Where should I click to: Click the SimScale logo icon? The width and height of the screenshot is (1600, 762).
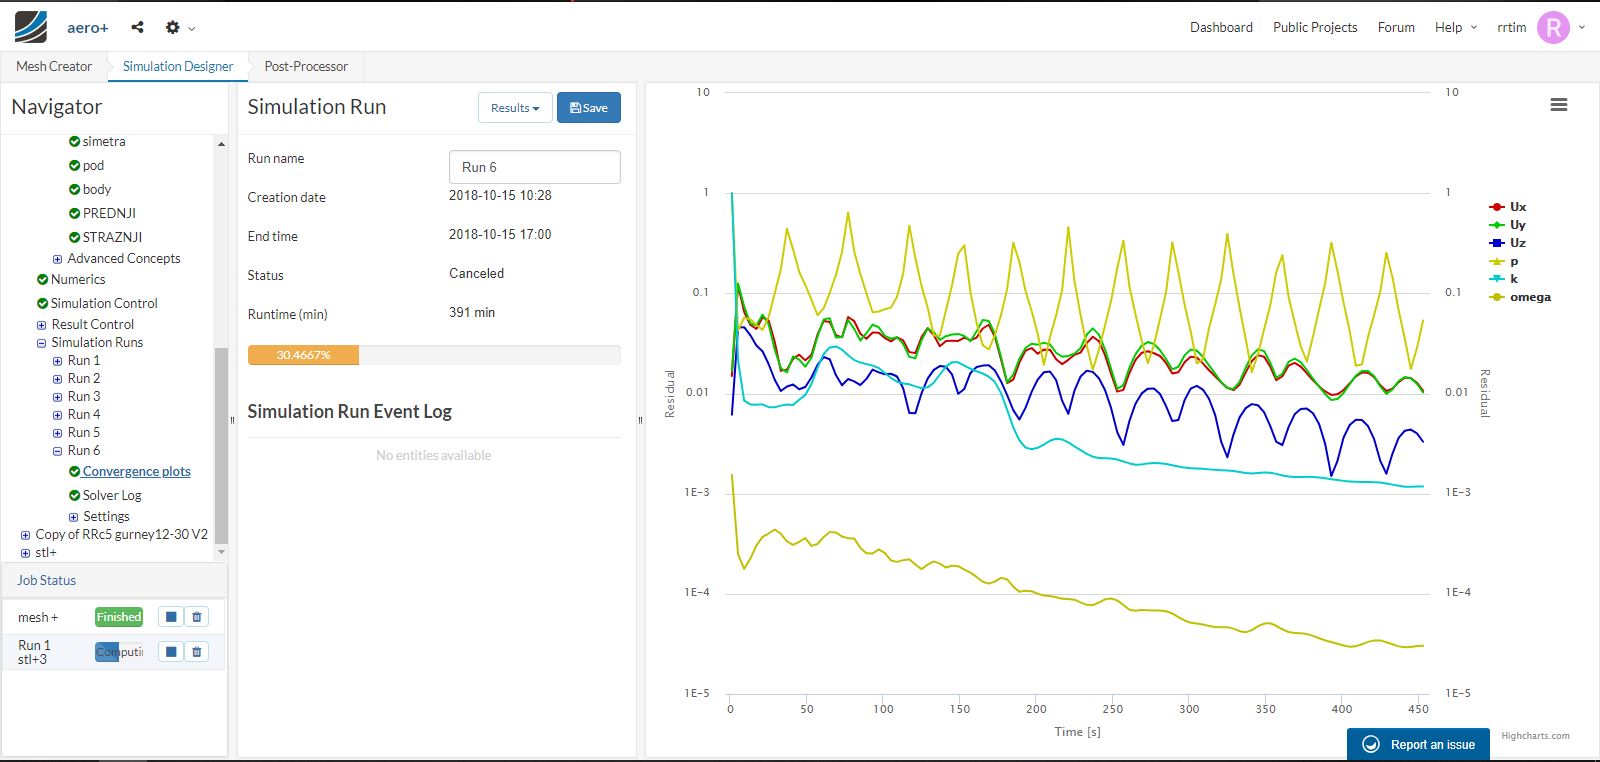(31, 27)
